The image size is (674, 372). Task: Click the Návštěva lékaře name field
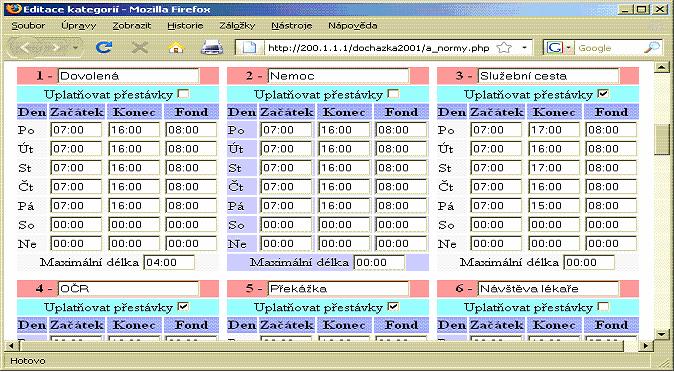[x=548, y=289]
